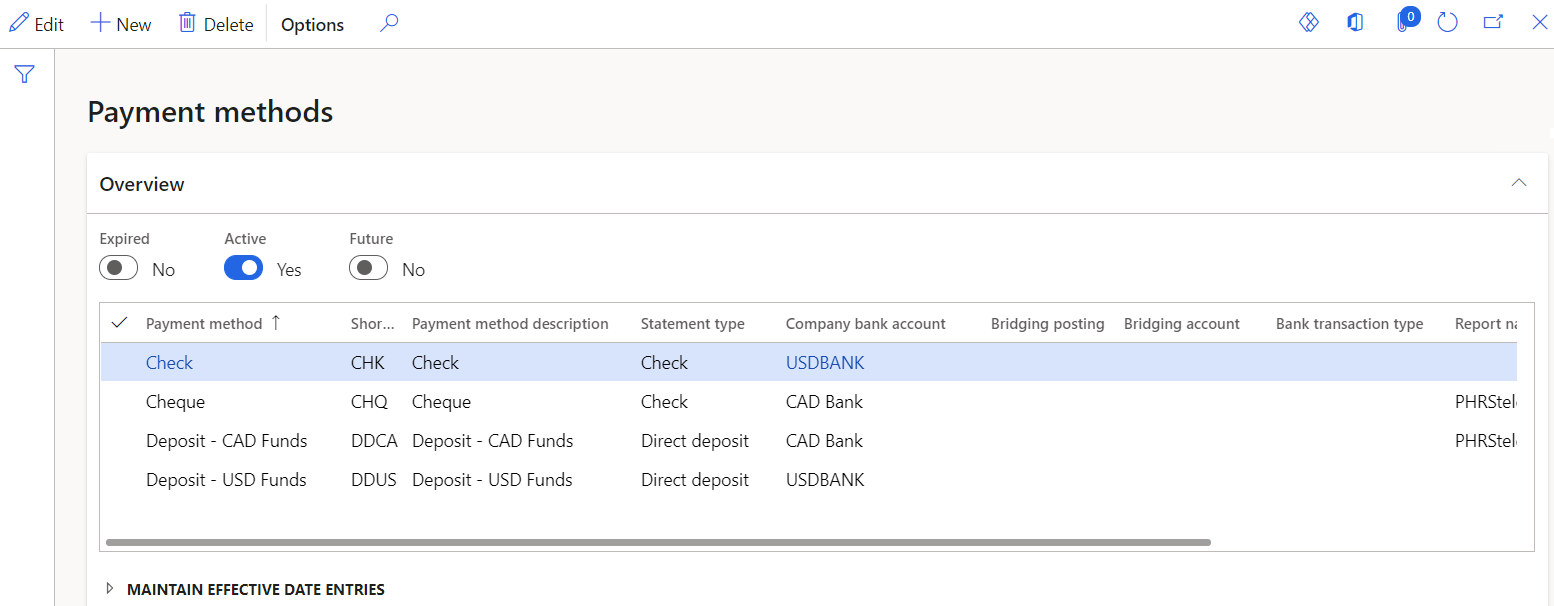Screen dimensions: 1554x606
Task: Click CAD Bank in Deposit - CAD Funds row
Action: coord(824,441)
